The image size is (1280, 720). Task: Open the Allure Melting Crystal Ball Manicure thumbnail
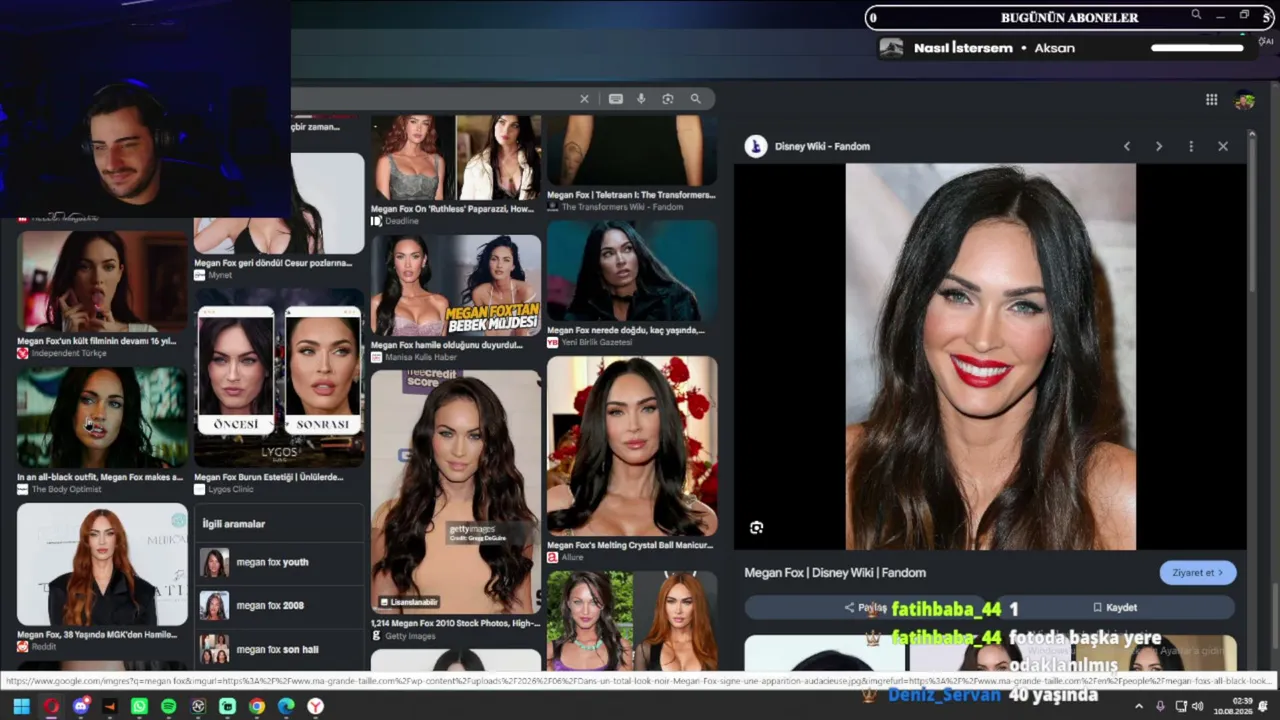click(632, 446)
